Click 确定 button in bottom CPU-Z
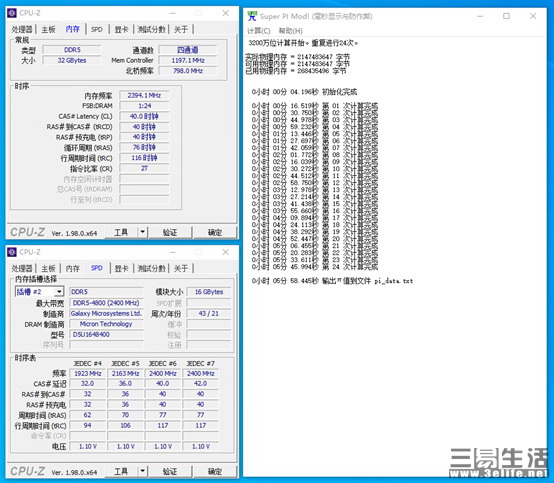 tap(215, 471)
